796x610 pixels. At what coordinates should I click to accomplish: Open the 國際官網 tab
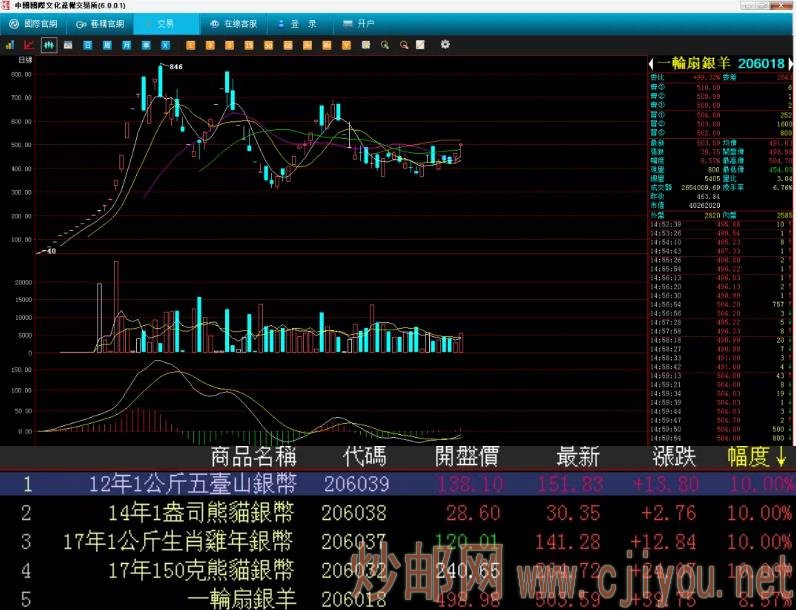34,24
